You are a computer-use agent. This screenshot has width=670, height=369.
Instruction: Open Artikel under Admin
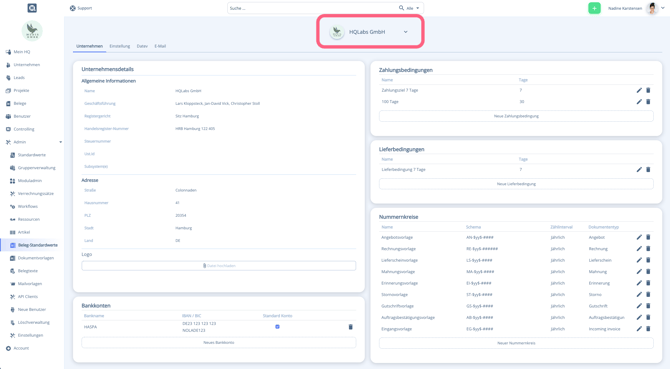click(x=24, y=232)
